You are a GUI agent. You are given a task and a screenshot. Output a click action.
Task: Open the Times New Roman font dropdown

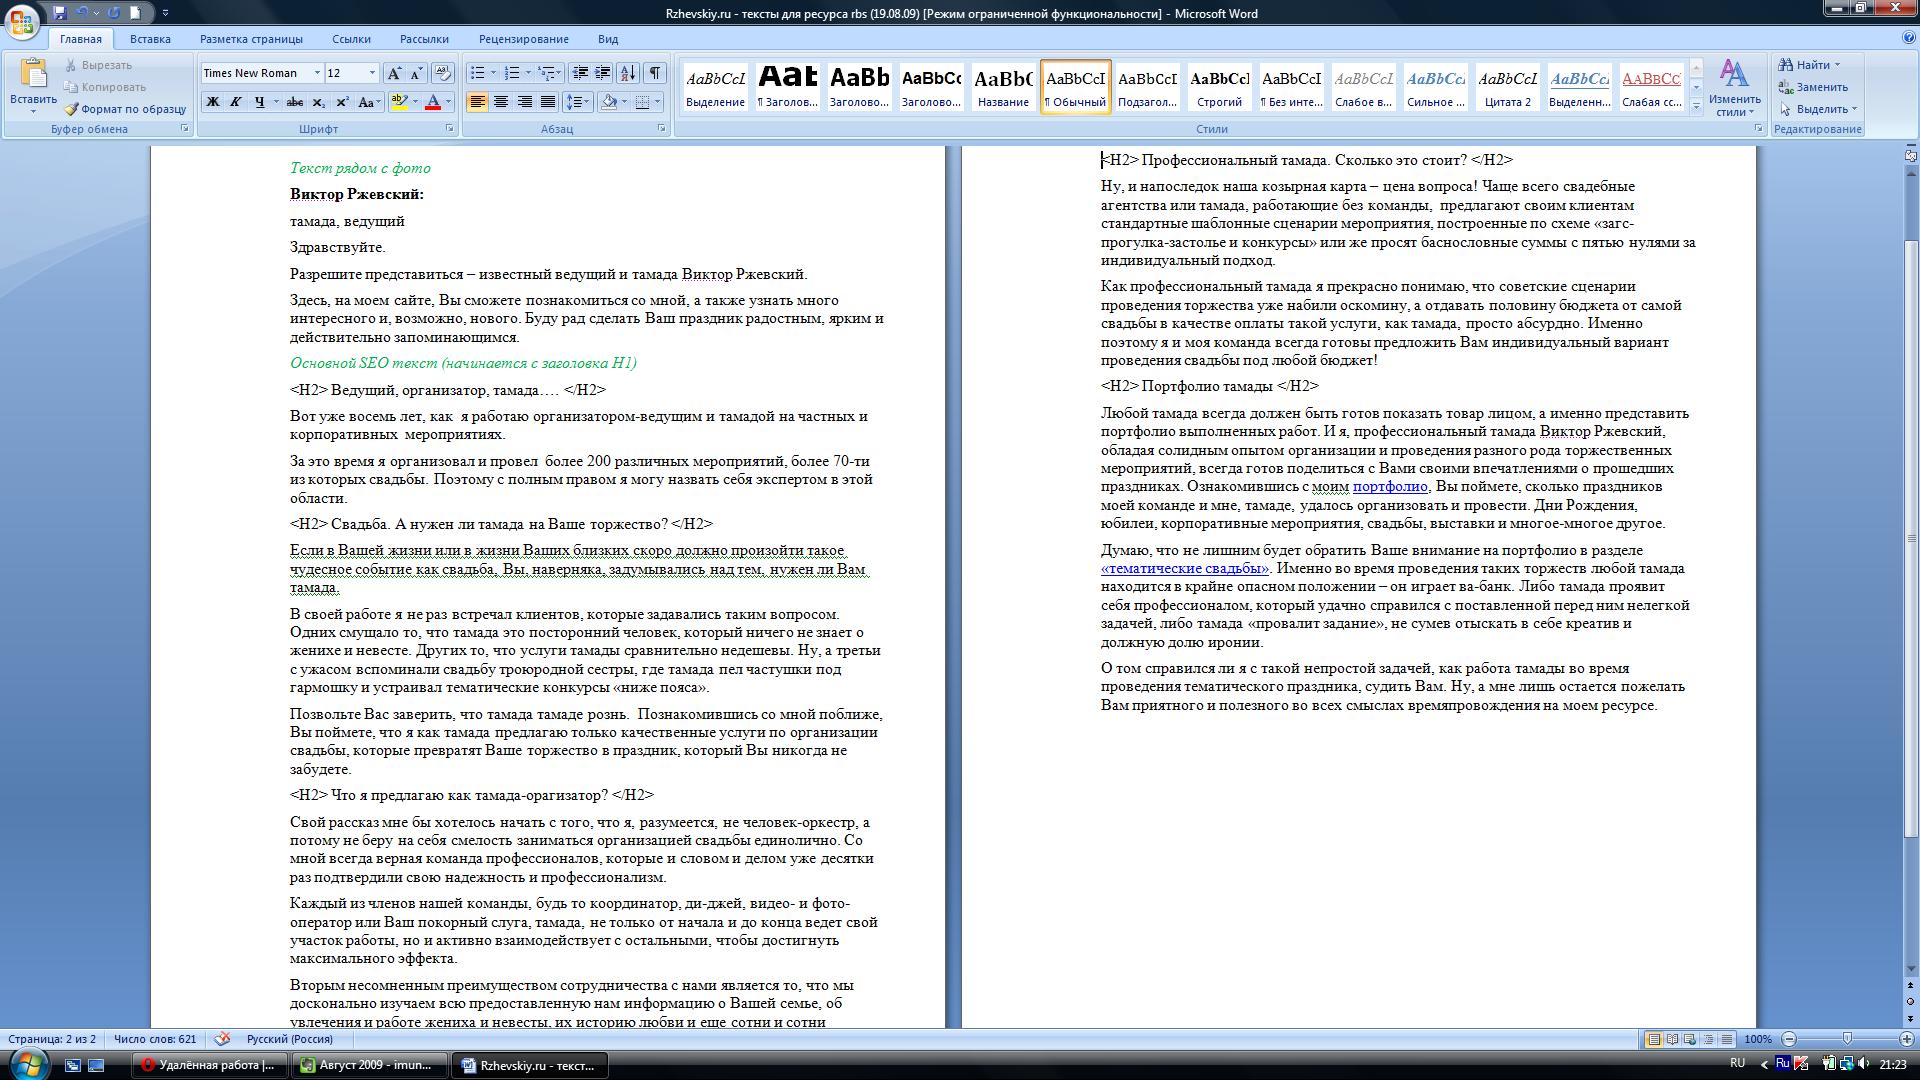(x=317, y=73)
